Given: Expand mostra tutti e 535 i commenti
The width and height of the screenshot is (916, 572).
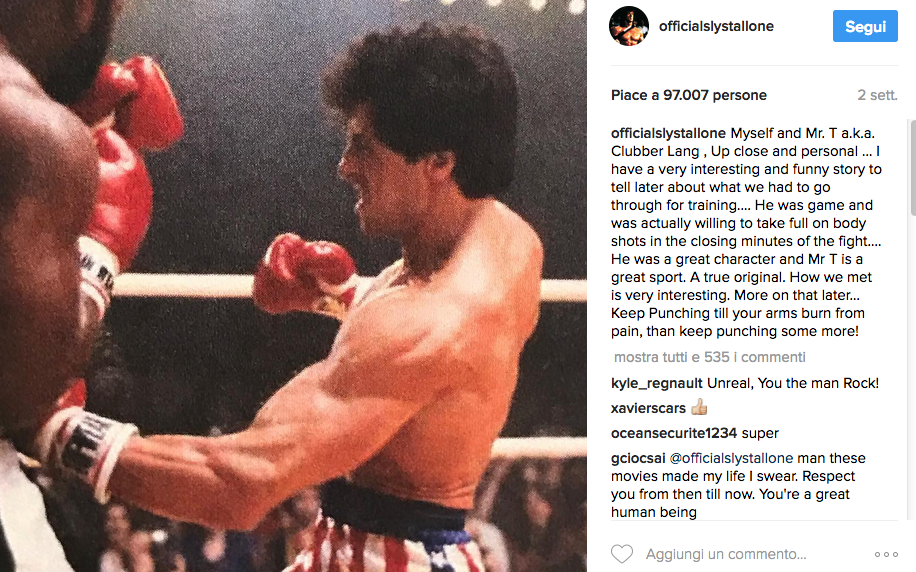Looking at the screenshot, I should 710,357.
